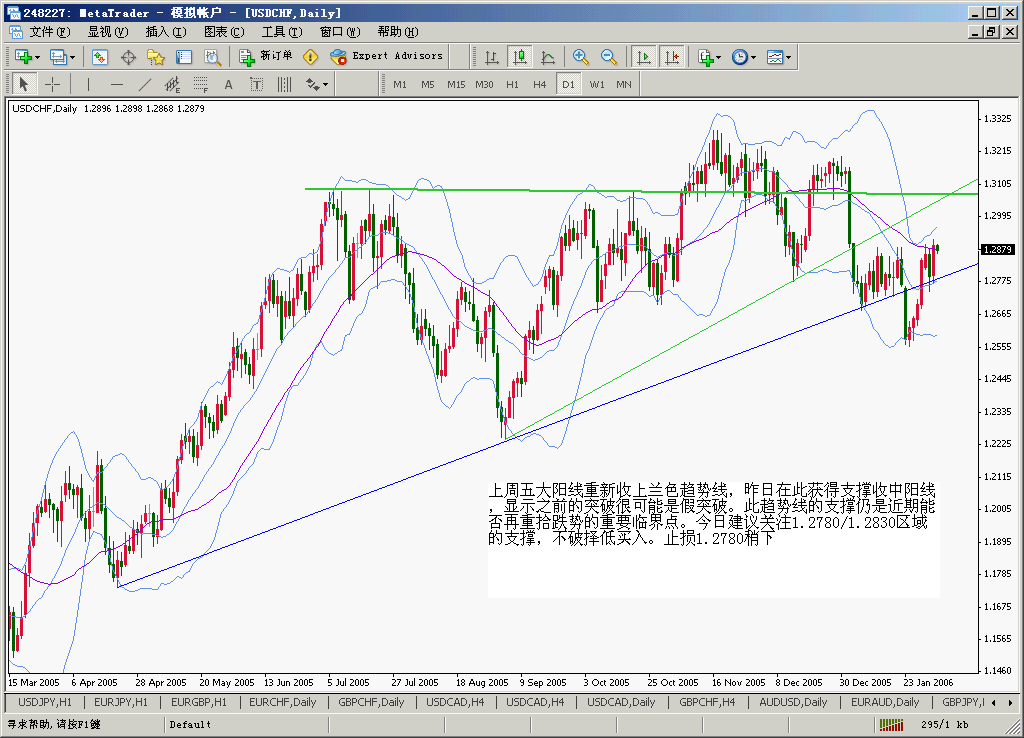1024x738 pixels.
Task: Switch to the H4 timeframe
Action: [540, 84]
